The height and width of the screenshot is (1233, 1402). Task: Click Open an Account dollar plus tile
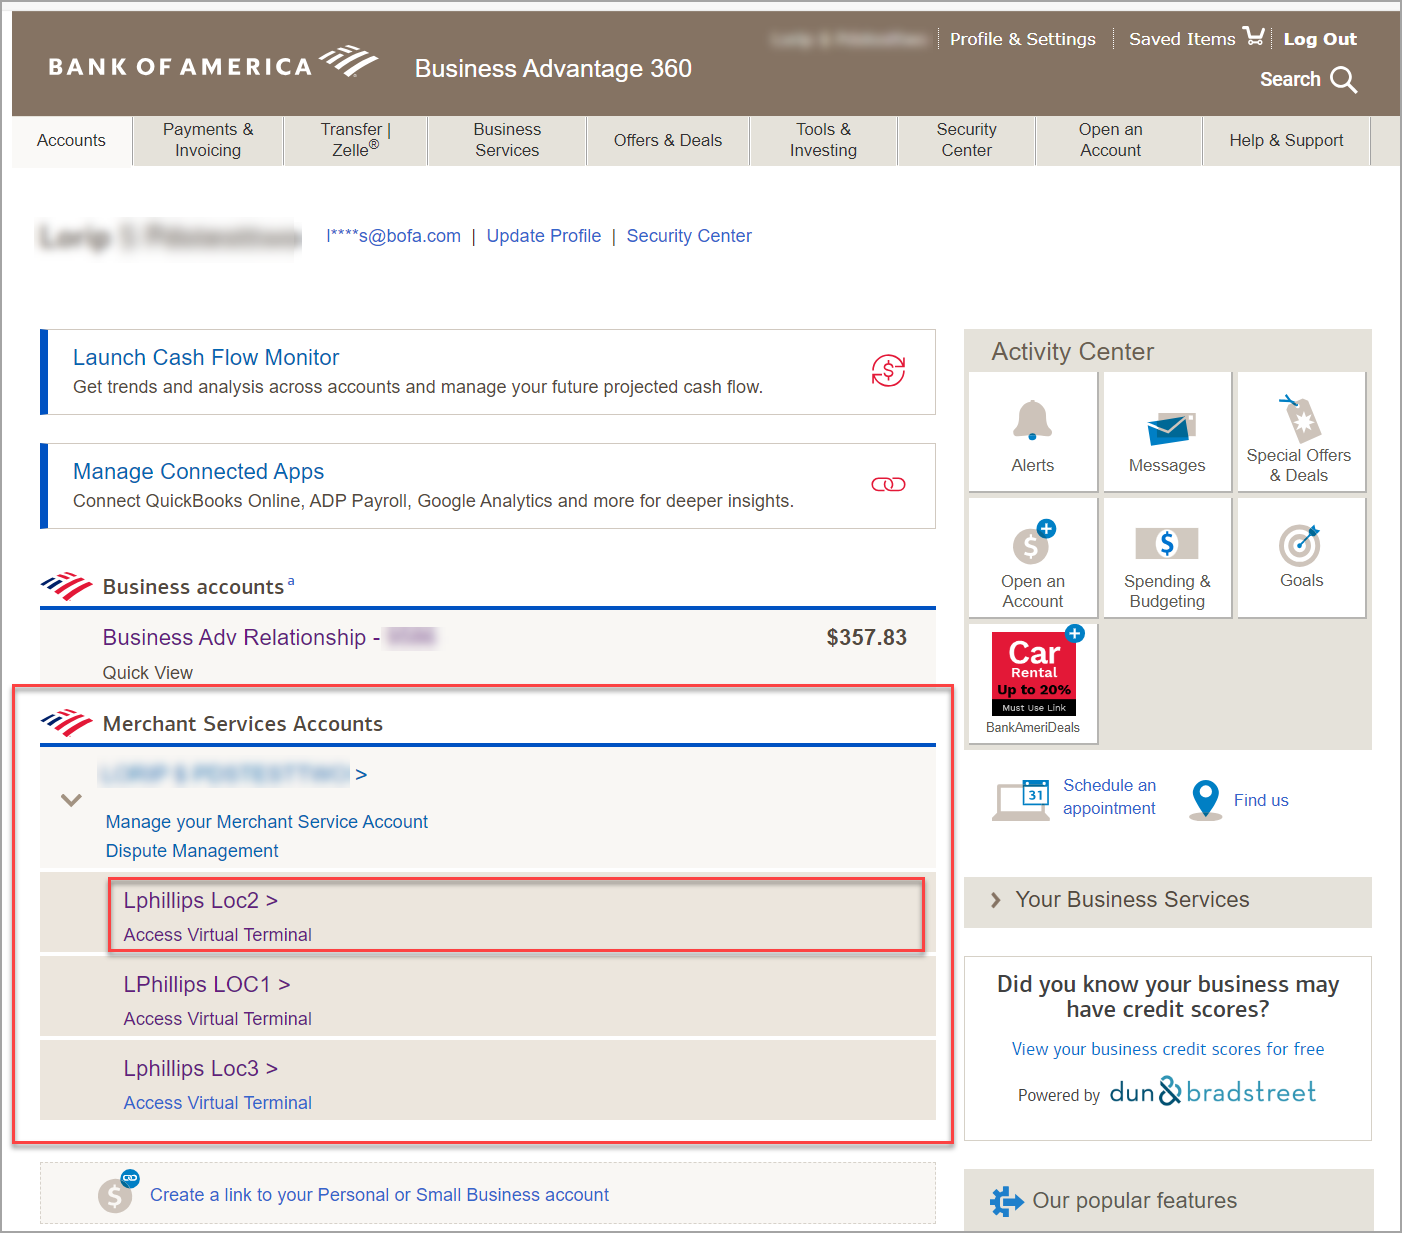coord(1033,558)
